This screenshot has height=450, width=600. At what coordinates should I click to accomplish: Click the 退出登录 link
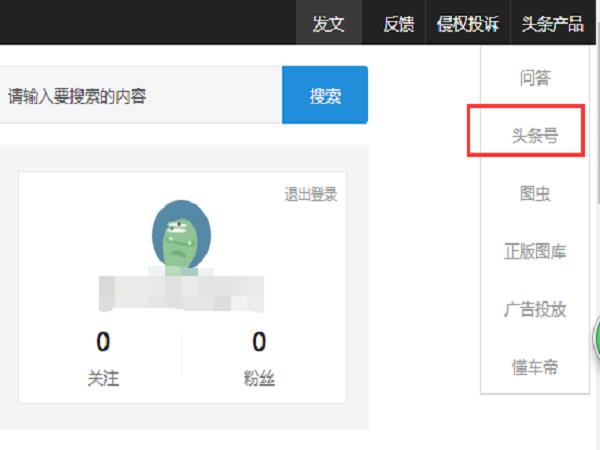(x=311, y=194)
